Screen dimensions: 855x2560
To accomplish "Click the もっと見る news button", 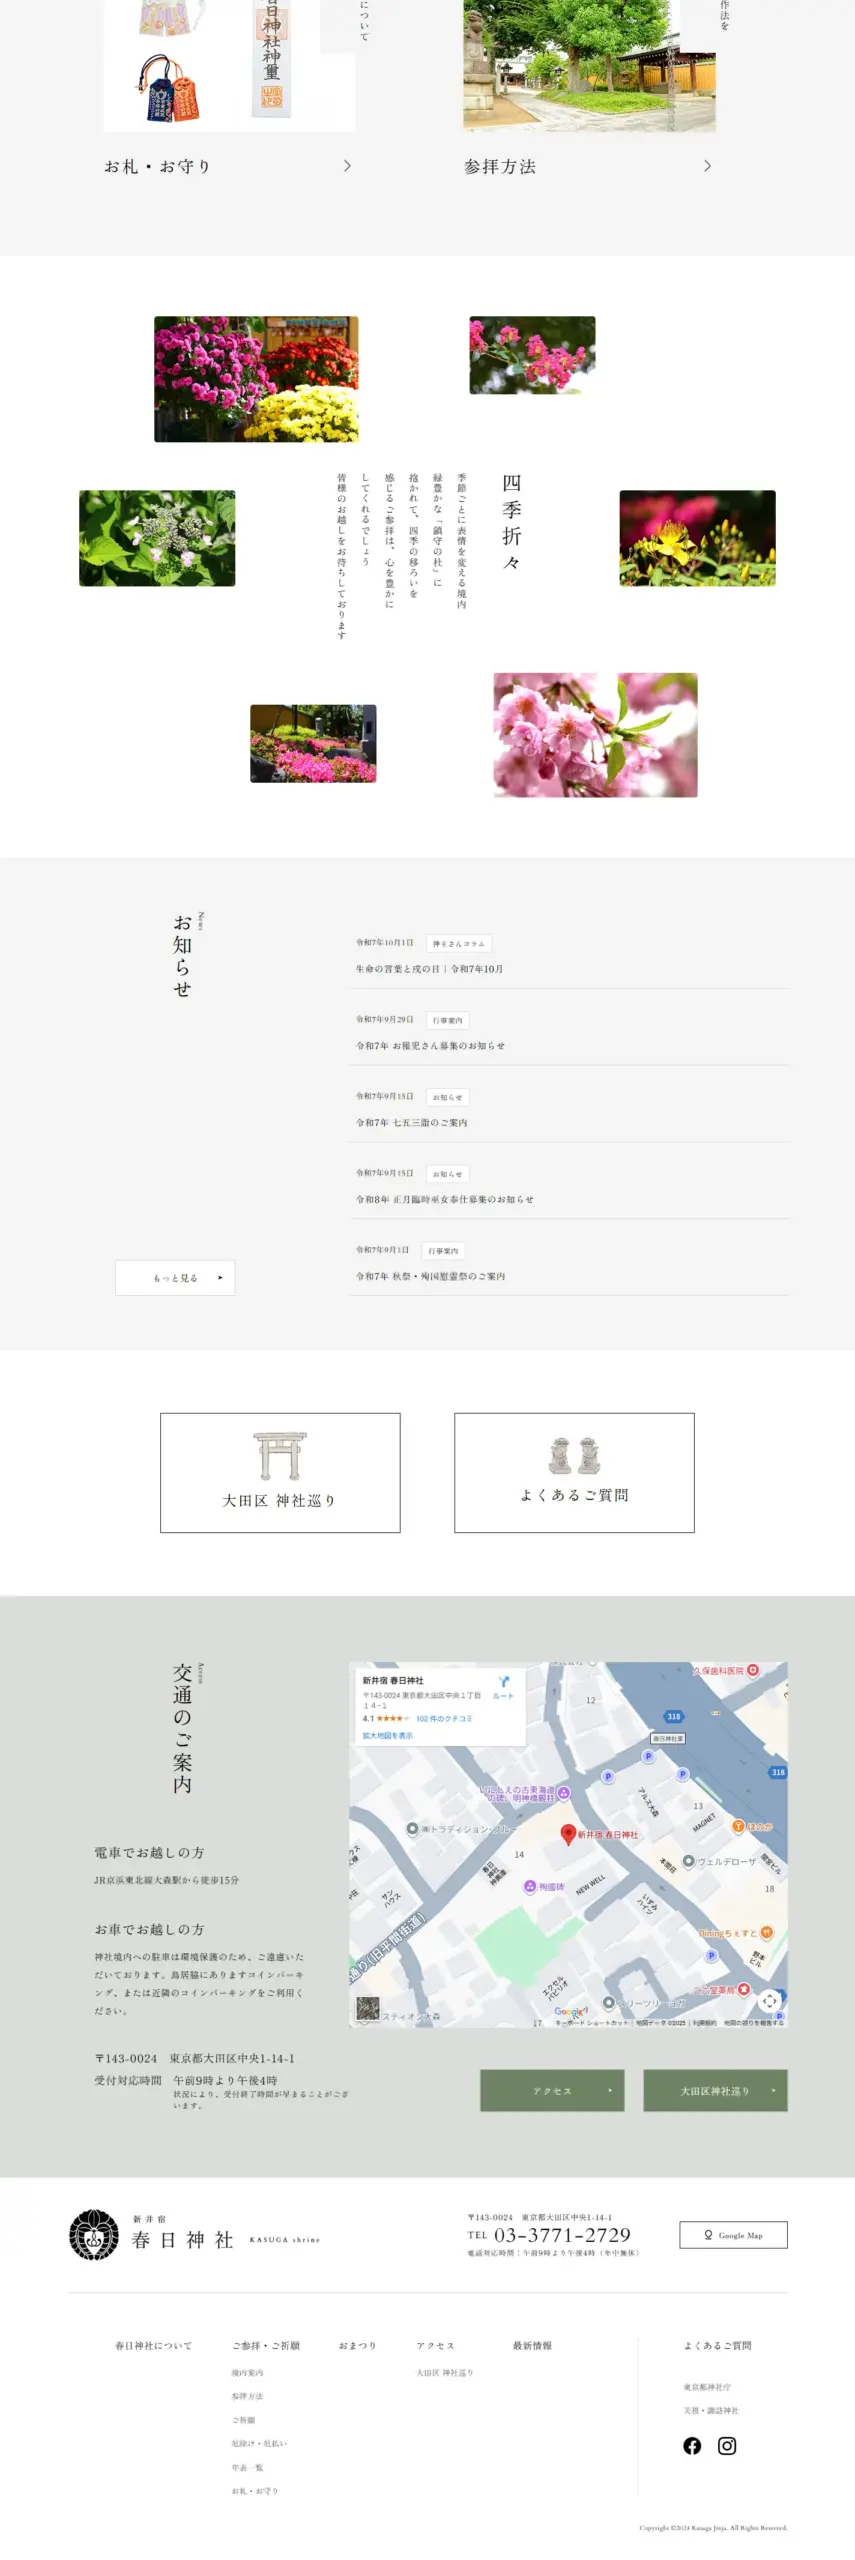I will [x=175, y=1277].
